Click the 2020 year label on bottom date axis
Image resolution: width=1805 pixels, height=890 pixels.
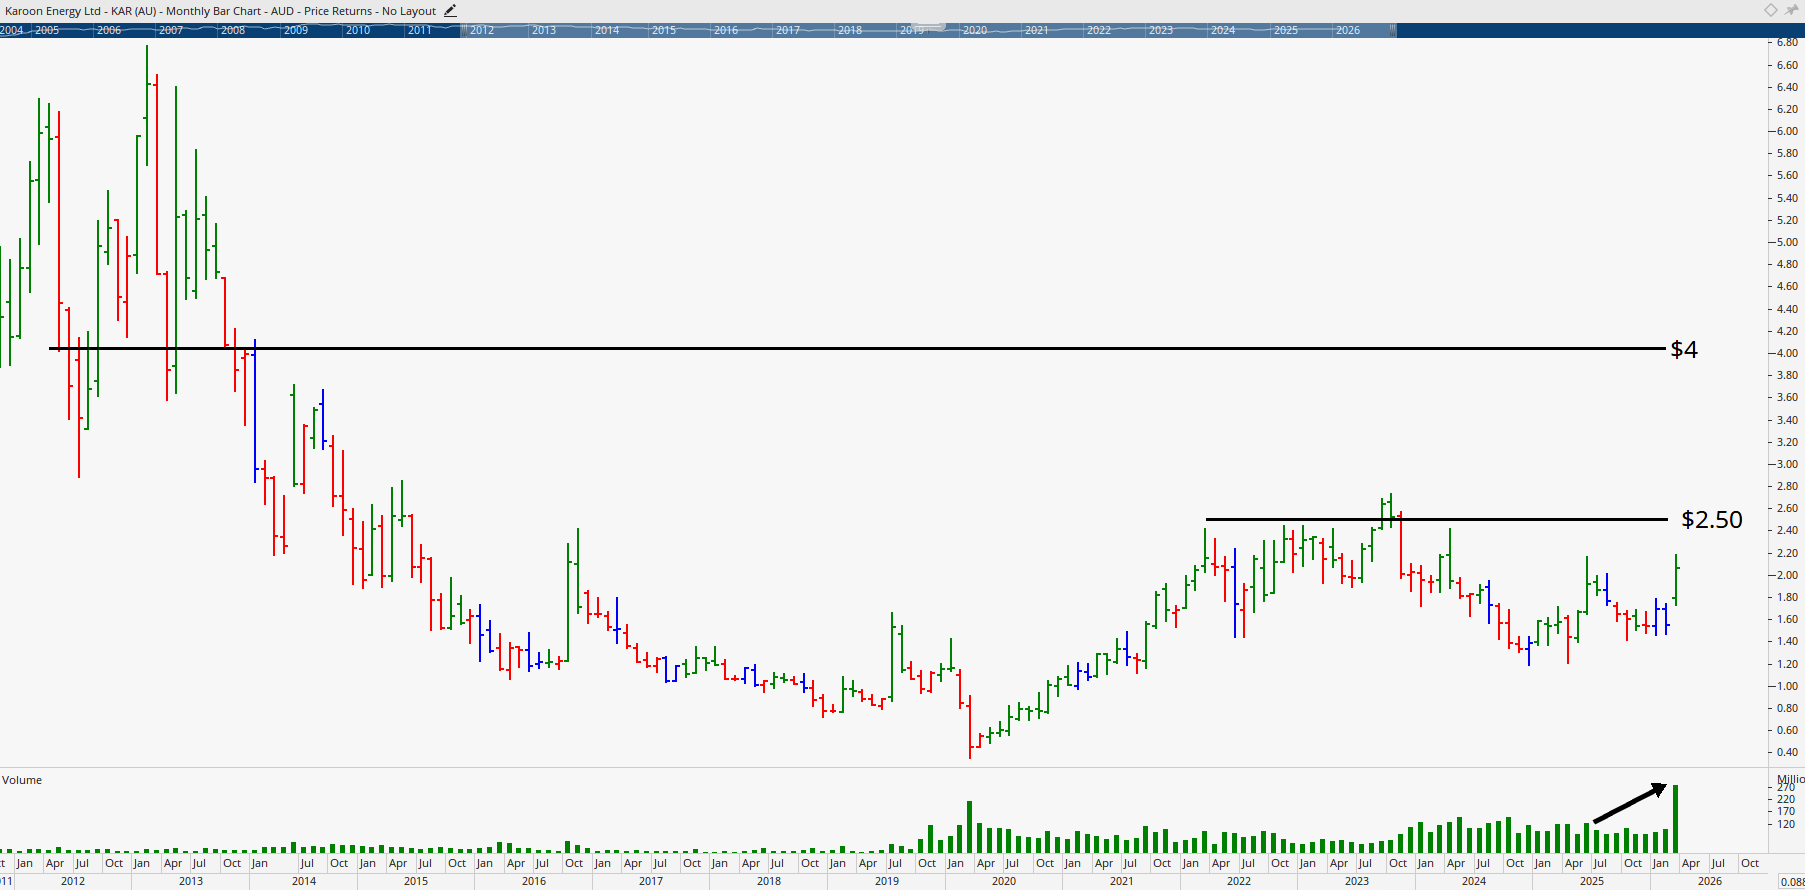pyautogui.click(x=1004, y=881)
